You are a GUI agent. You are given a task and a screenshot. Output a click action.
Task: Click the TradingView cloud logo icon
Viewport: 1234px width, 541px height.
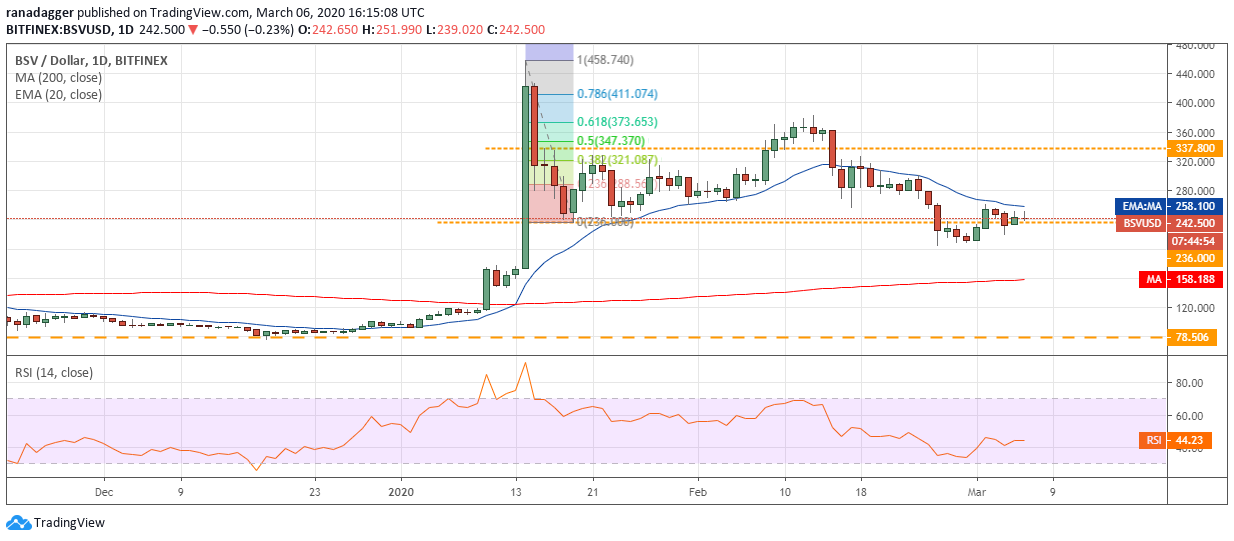pyautogui.click(x=18, y=523)
